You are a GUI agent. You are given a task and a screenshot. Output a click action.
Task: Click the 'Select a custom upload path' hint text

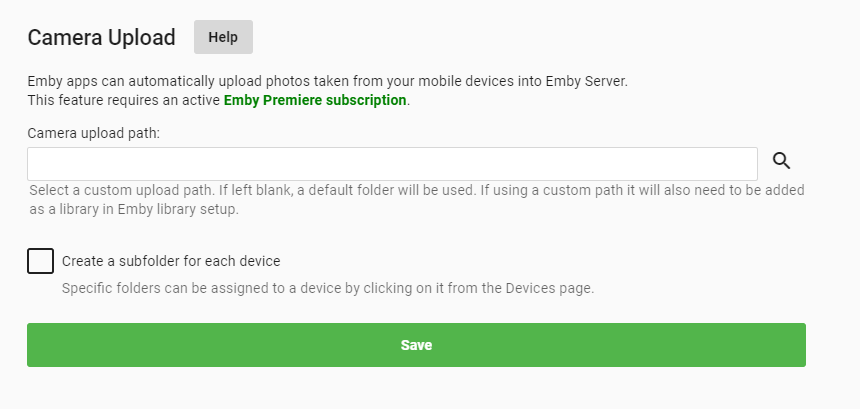(417, 200)
